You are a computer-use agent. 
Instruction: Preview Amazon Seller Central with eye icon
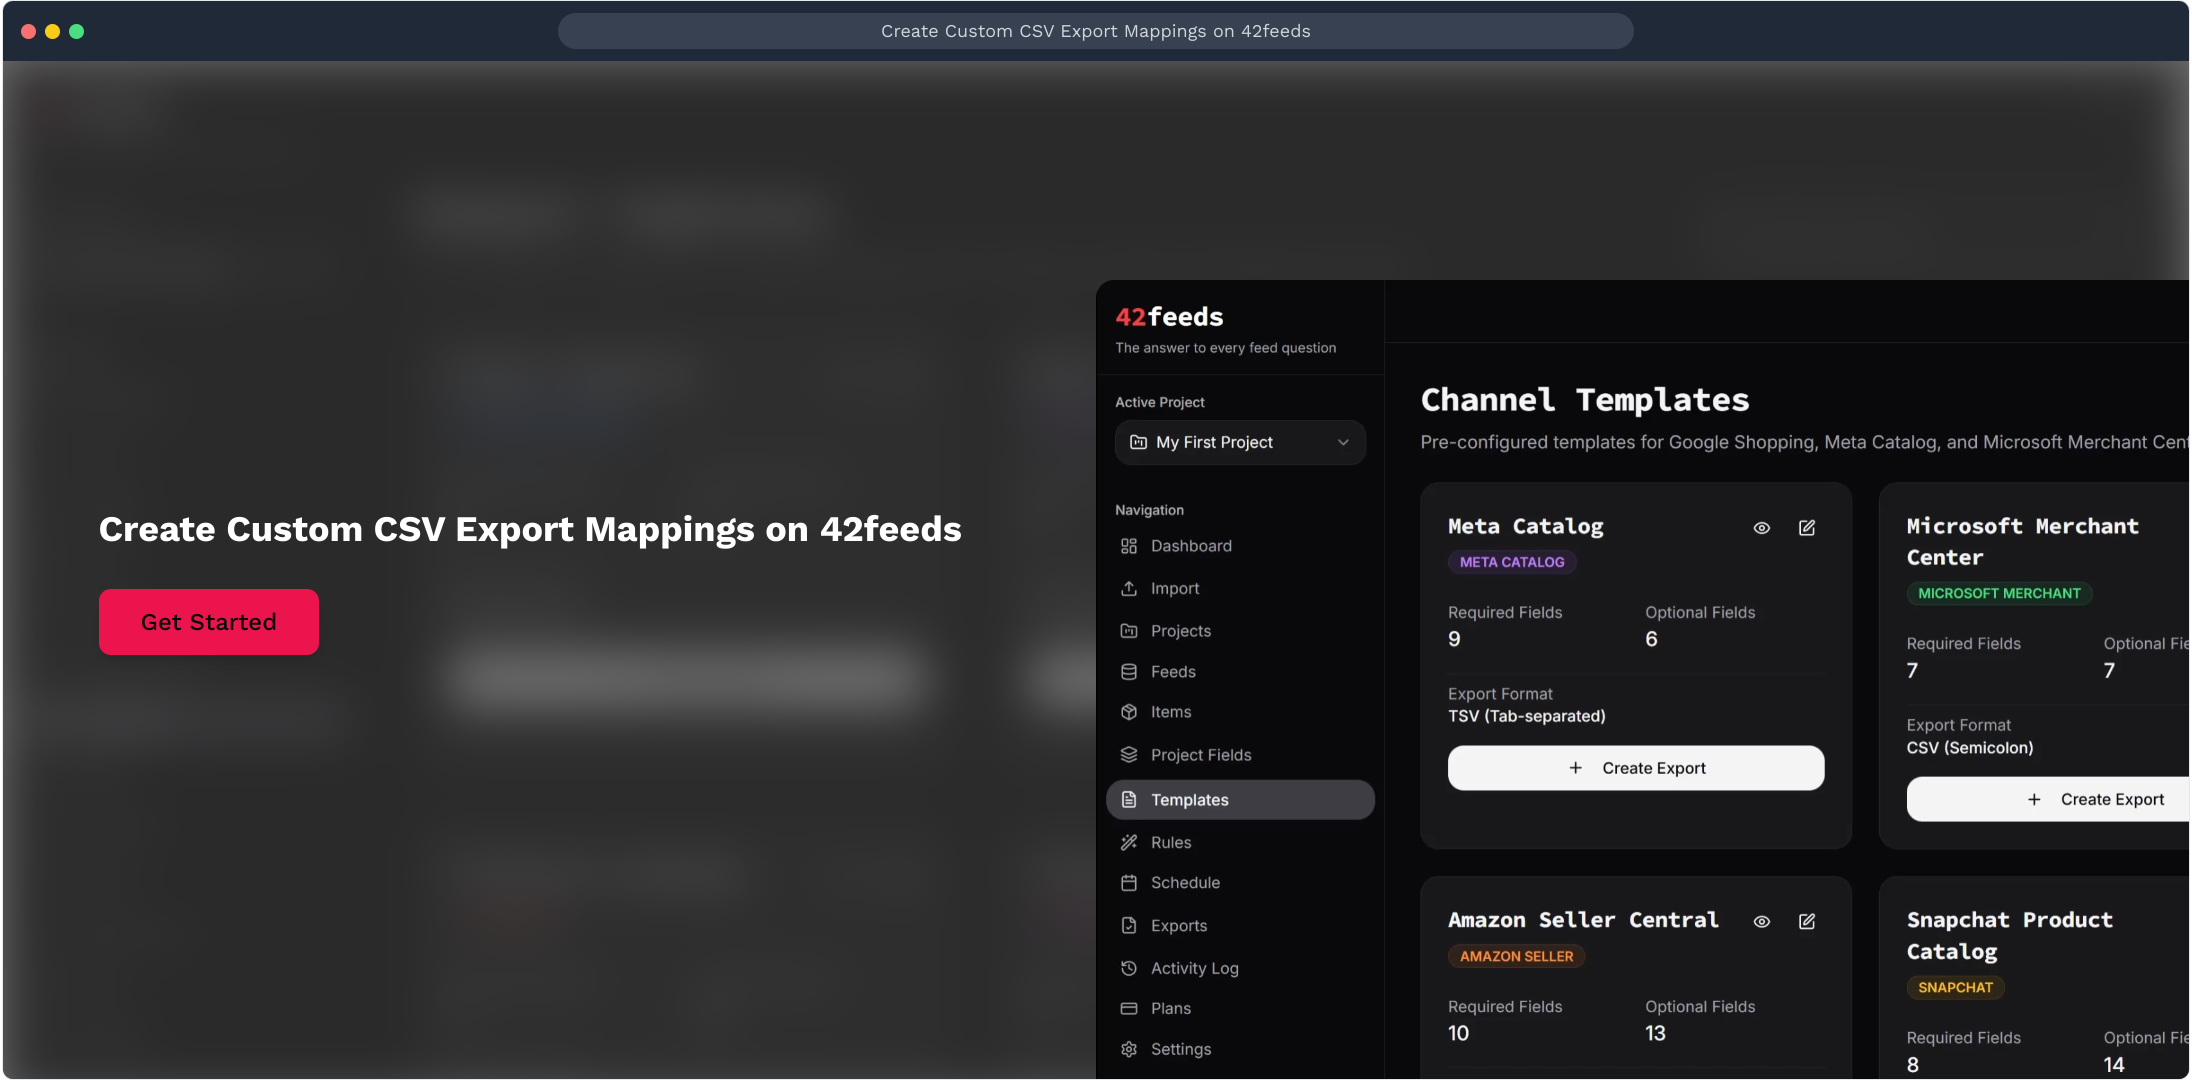[1762, 922]
